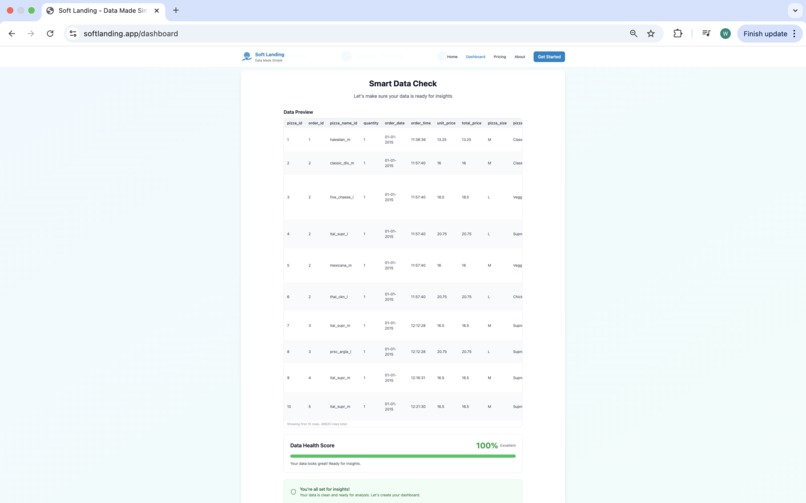The height and width of the screenshot is (503, 806).
Task: Open the Pricing nav link
Action: (x=500, y=57)
